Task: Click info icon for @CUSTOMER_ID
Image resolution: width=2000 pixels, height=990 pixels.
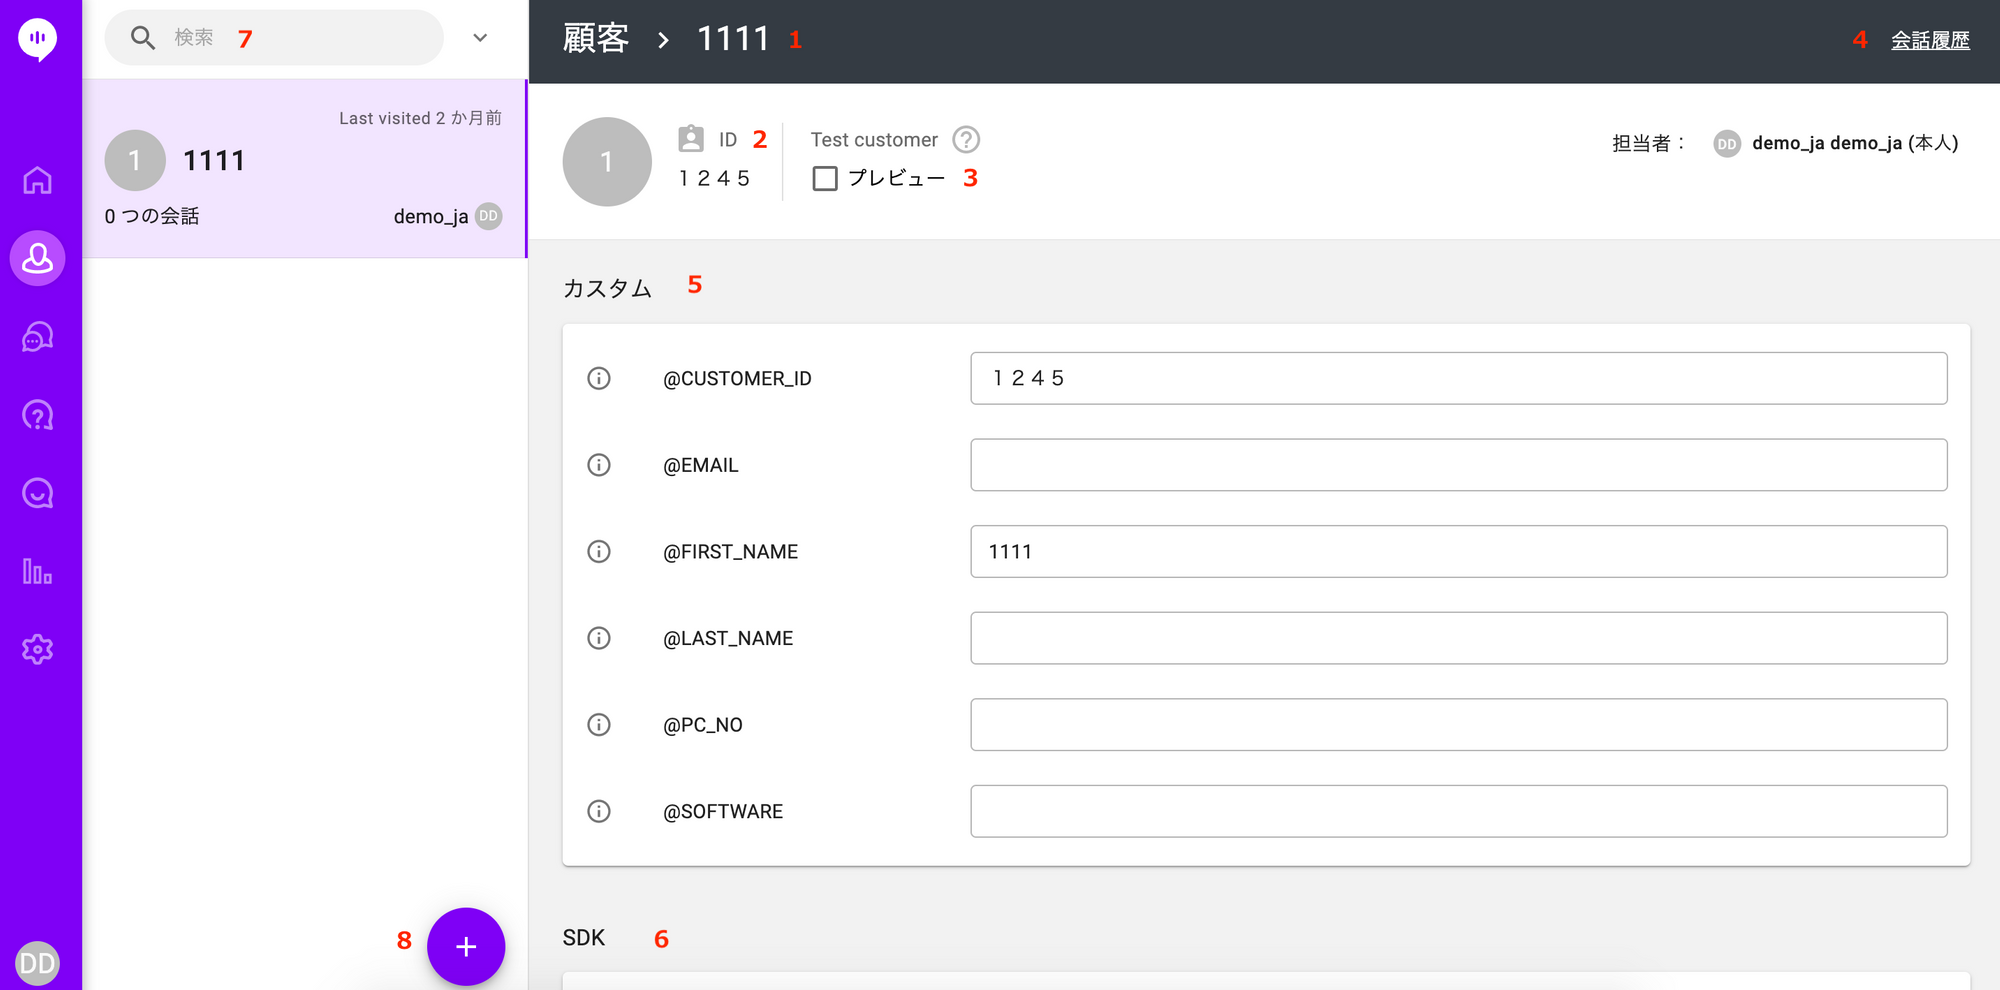Action: [x=599, y=378]
